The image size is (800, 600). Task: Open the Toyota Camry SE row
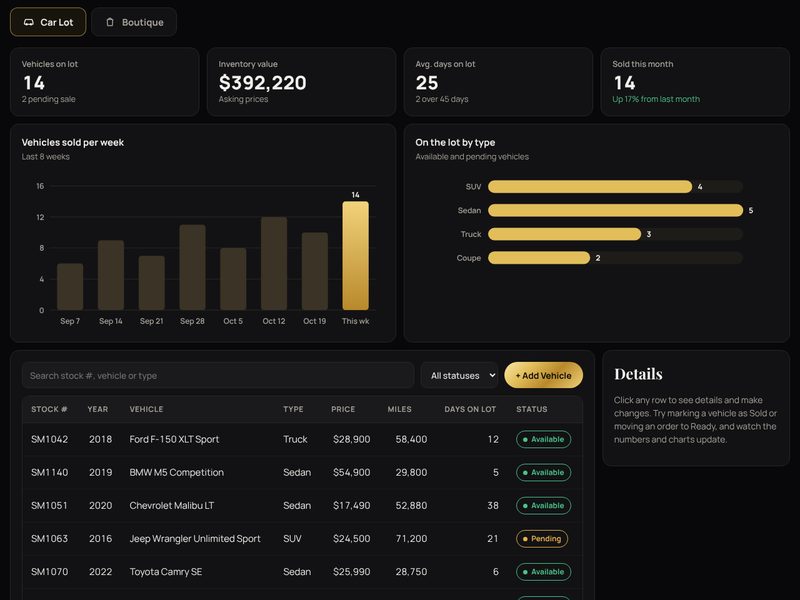pyautogui.click(x=302, y=572)
